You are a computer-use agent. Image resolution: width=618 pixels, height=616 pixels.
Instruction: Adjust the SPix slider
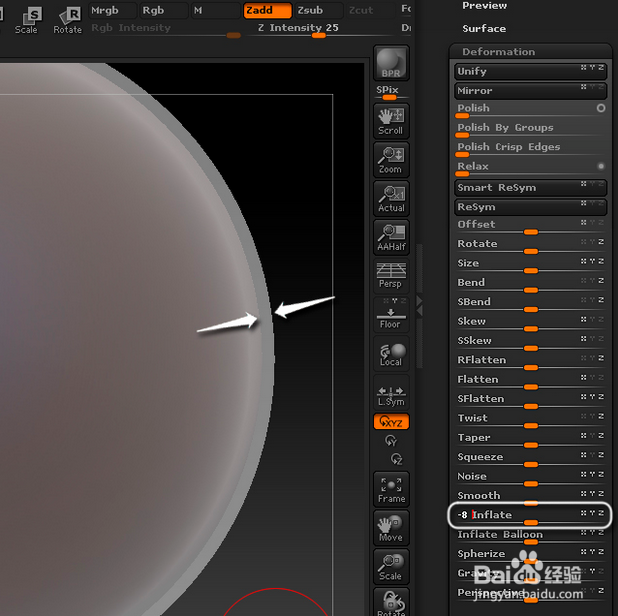click(391, 93)
